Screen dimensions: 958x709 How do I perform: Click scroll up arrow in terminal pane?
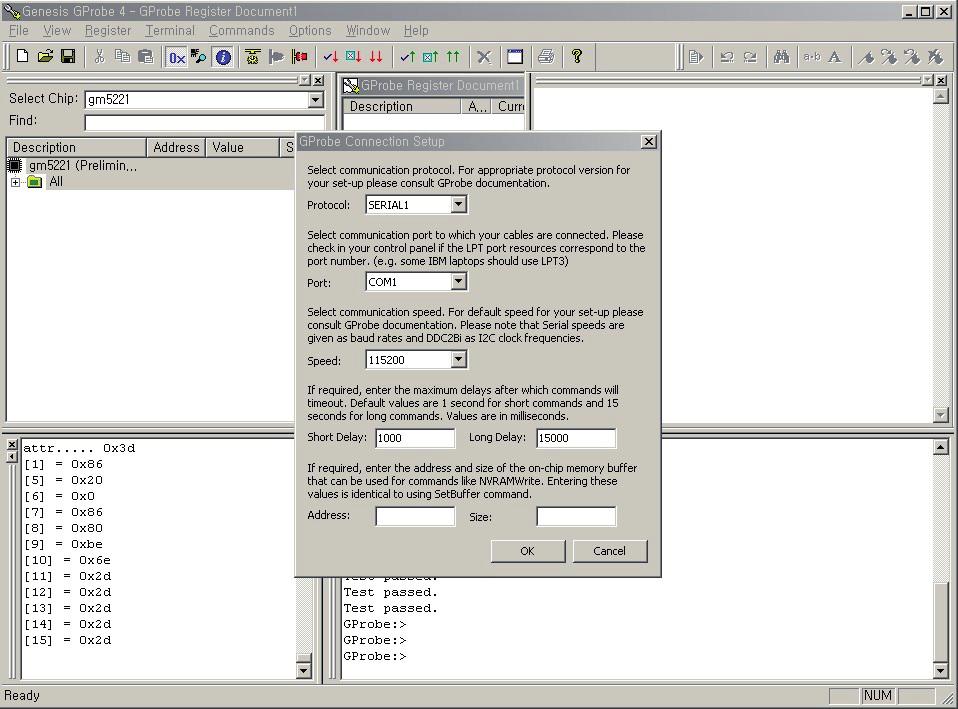941,447
